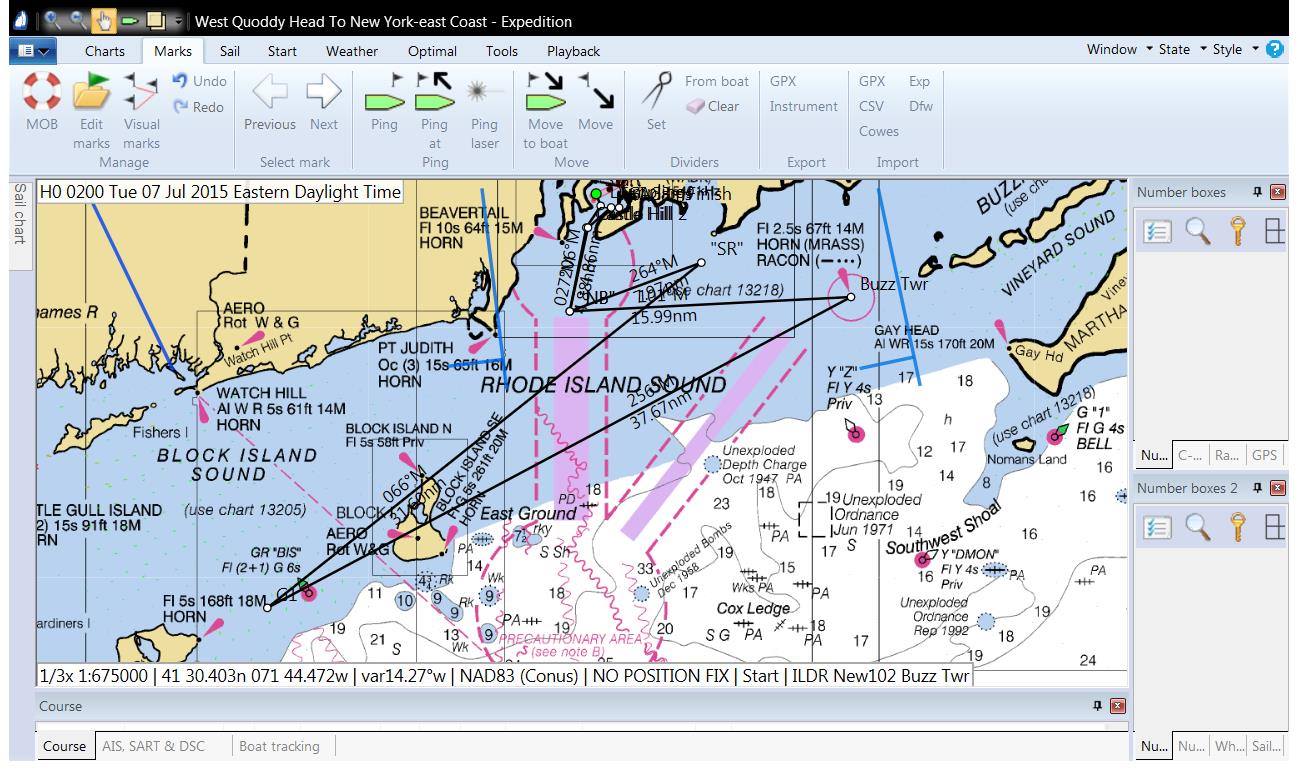Click the key icon in Number boxes
Image resolution: width=1298 pixels, height=770 pixels.
pos(1238,231)
